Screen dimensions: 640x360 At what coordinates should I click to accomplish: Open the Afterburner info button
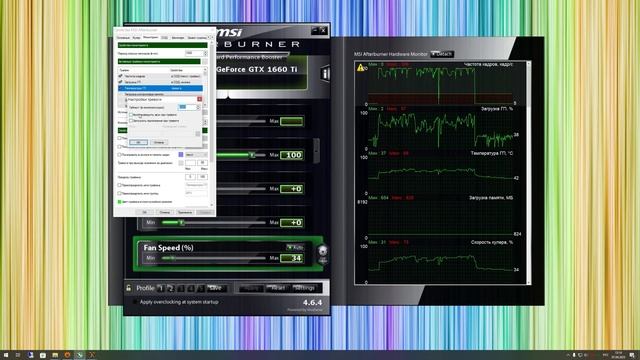325,73
